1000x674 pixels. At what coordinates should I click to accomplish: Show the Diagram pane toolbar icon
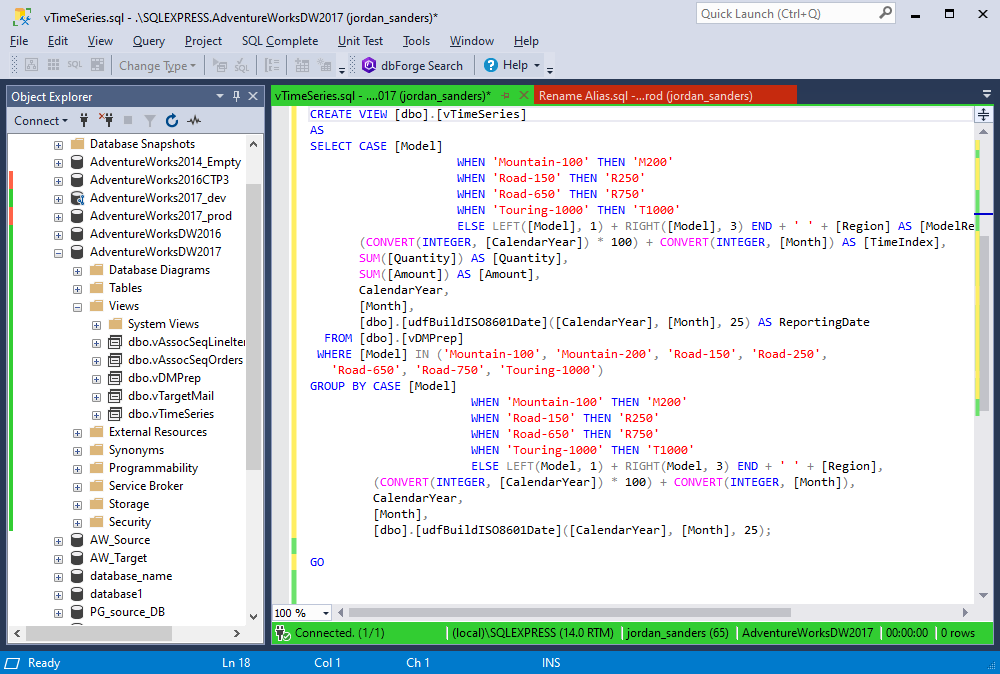[x=31, y=65]
